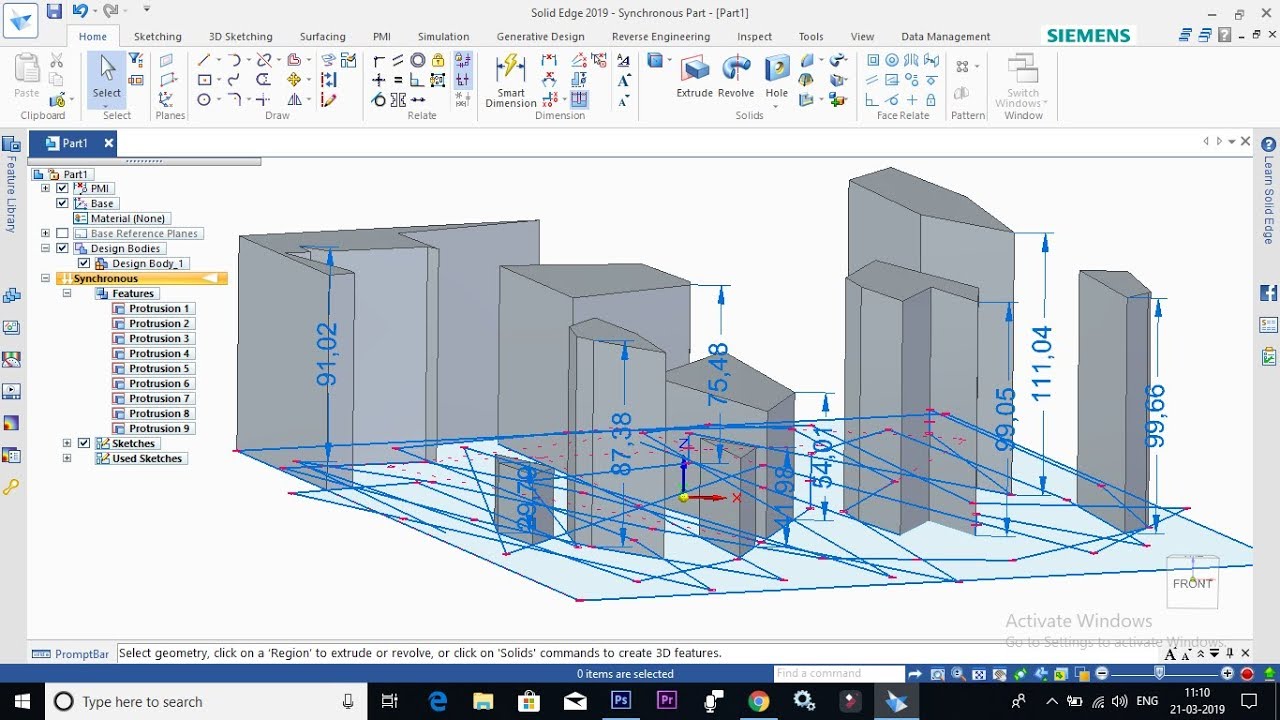Toggle the Design Body_1 checkbox
This screenshot has width=1280, height=720.
point(84,263)
